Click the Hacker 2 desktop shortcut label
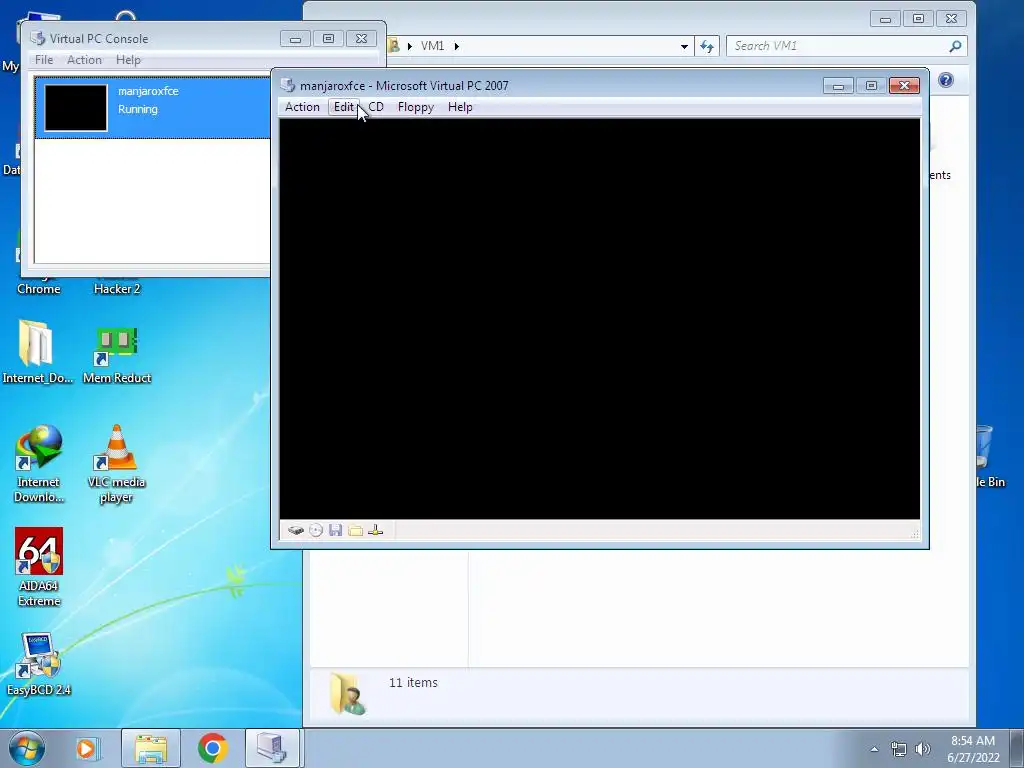This screenshot has height=768, width=1024. tap(117, 289)
